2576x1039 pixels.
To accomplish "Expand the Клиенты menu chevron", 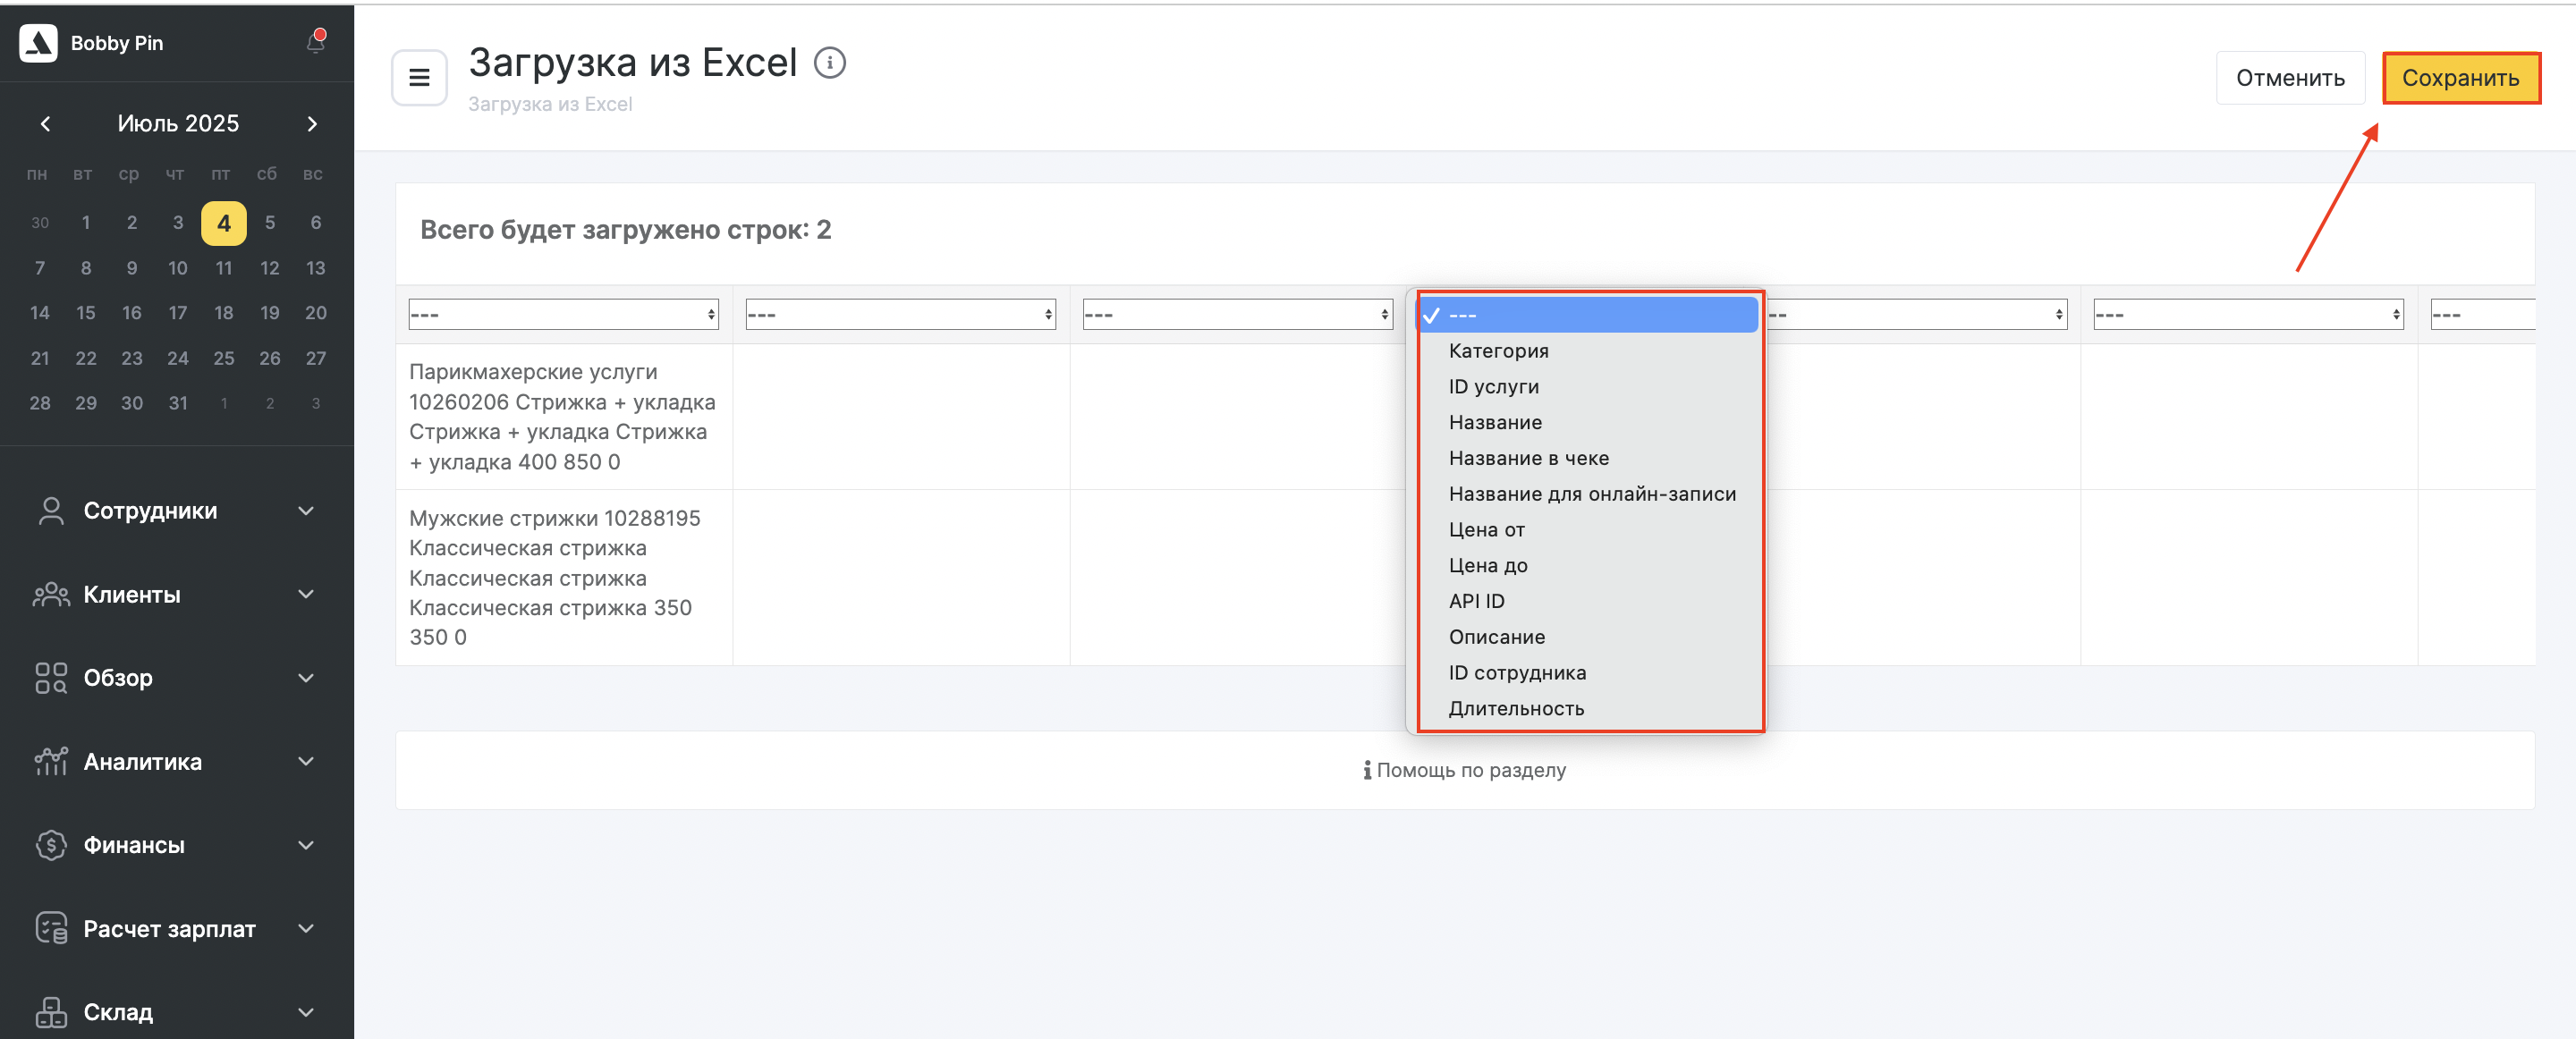I will point(306,595).
